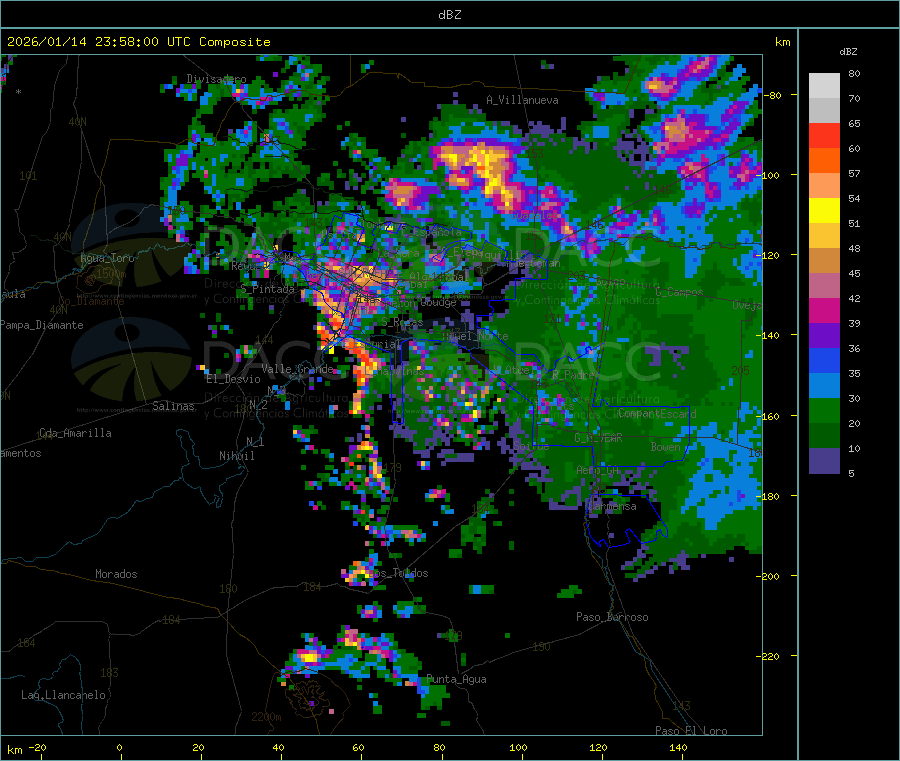
Task: Click the 100 km horizontal axis tick
Action: [518, 747]
